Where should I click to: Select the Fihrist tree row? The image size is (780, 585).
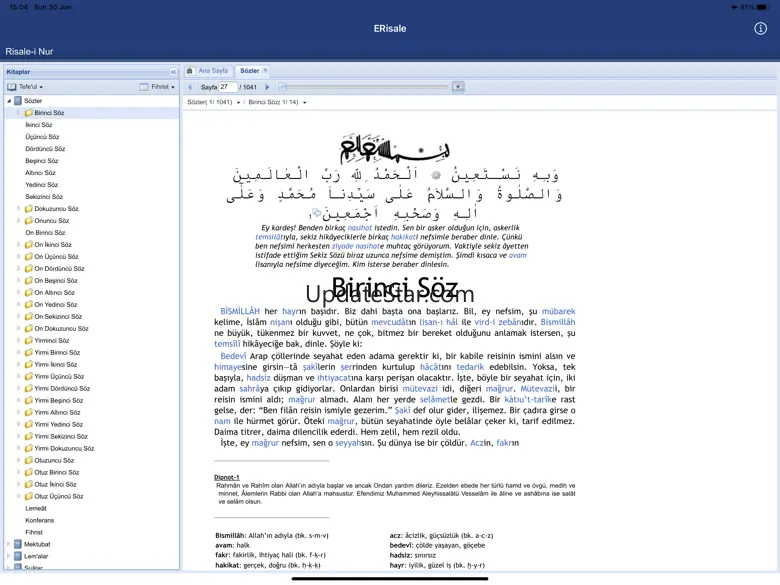pos(34,532)
